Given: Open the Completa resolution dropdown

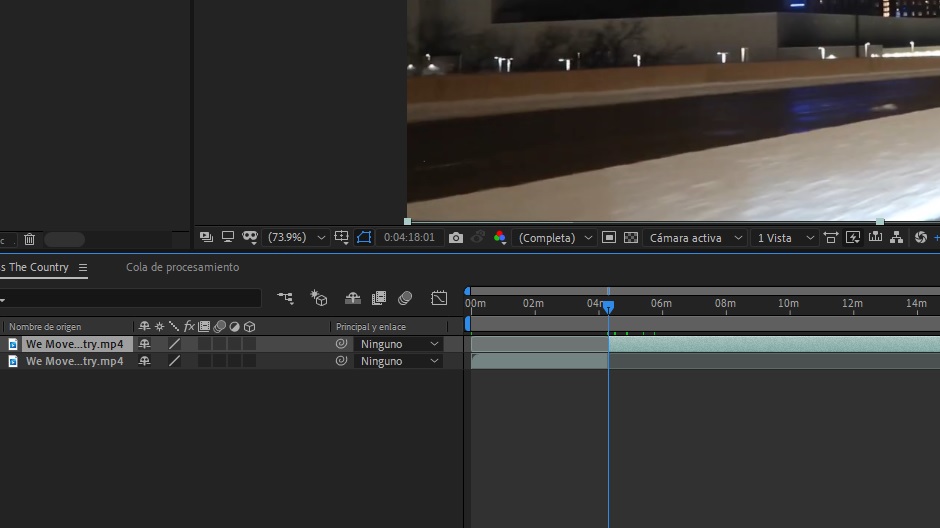Looking at the screenshot, I should pos(555,237).
